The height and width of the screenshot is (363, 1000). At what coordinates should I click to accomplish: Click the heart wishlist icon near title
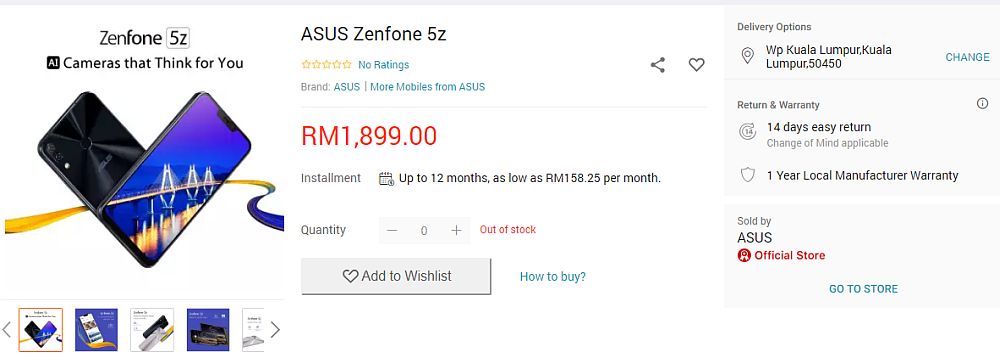click(x=696, y=64)
